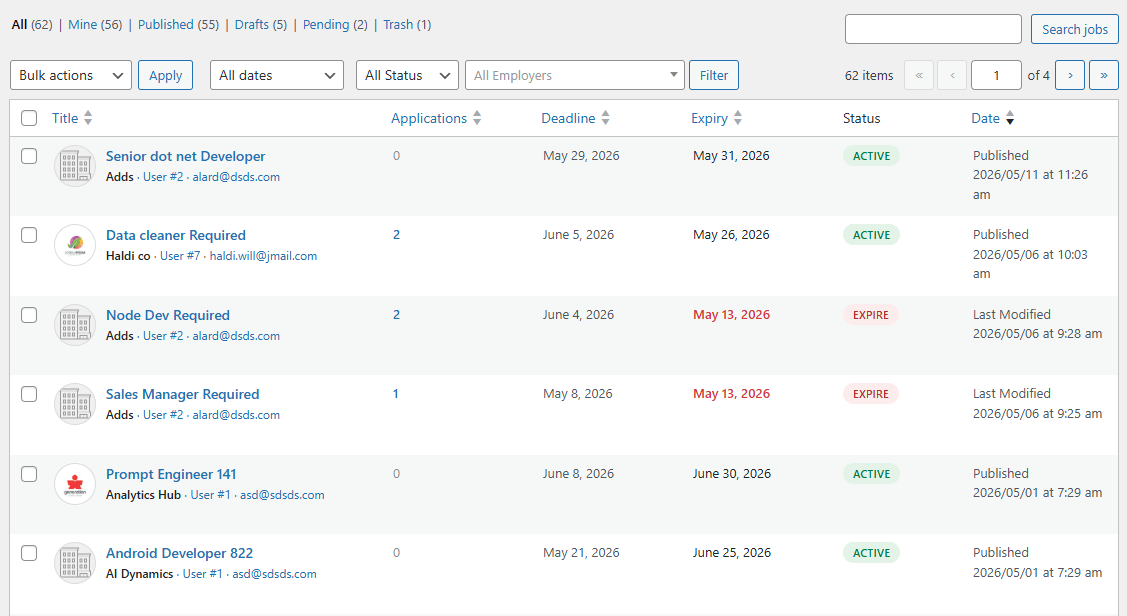The image size is (1127, 616).
Task: Sort by Date using the sort arrows
Action: pyautogui.click(x=1010, y=118)
